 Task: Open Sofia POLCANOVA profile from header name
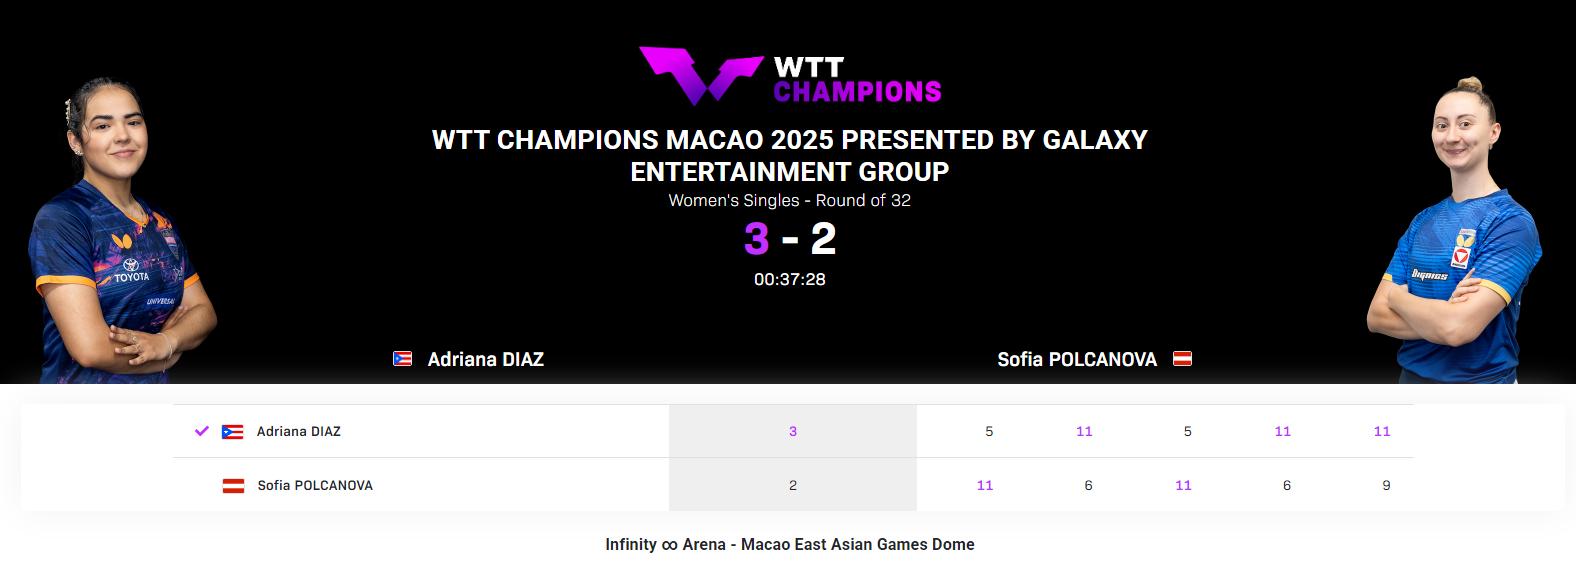1076,359
